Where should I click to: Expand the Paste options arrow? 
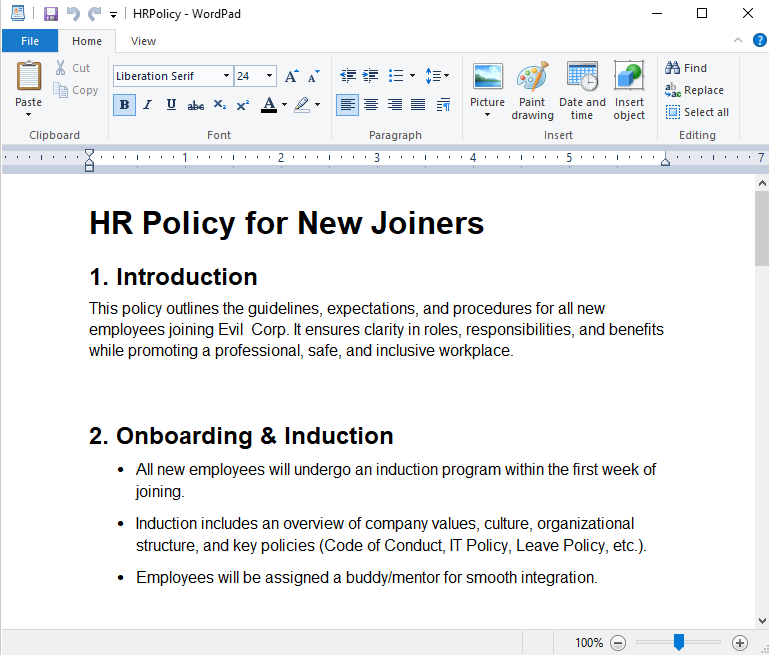point(28,115)
